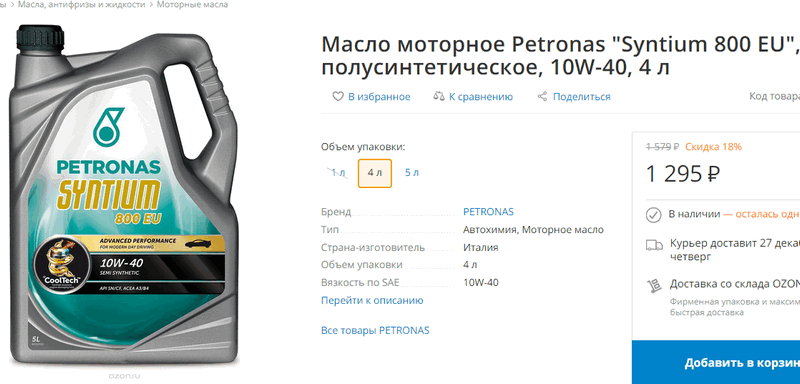The height and width of the screenshot is (384, 800).
Task: Click the В избранное text link
Action: [379, 96]
